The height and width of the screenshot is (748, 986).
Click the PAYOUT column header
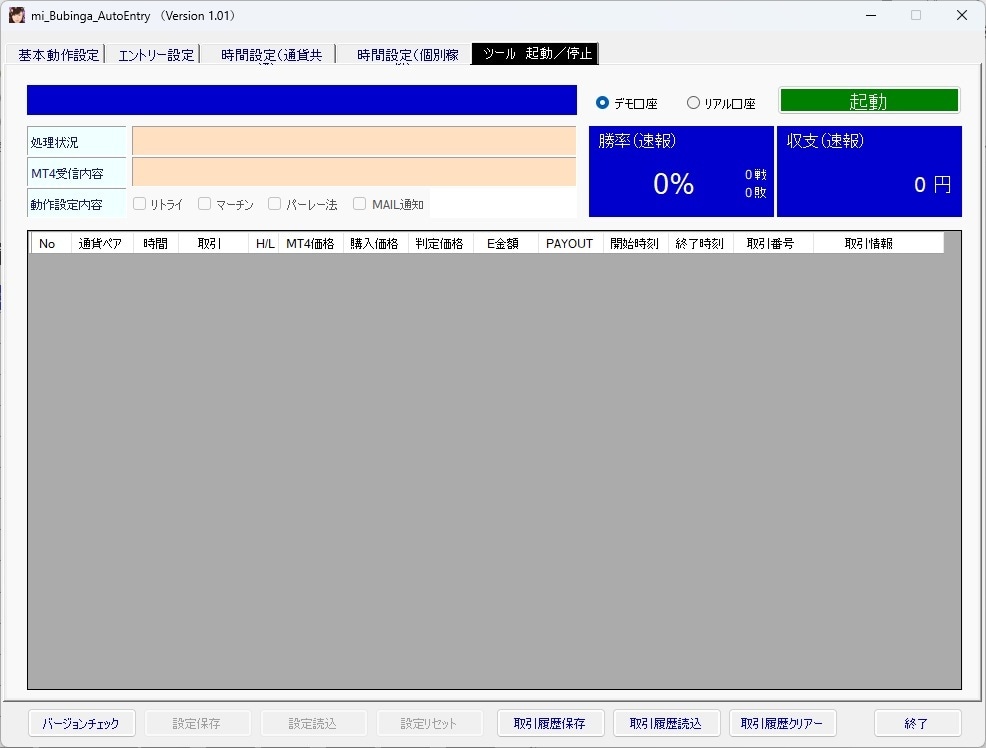click(x=569, y=243)
